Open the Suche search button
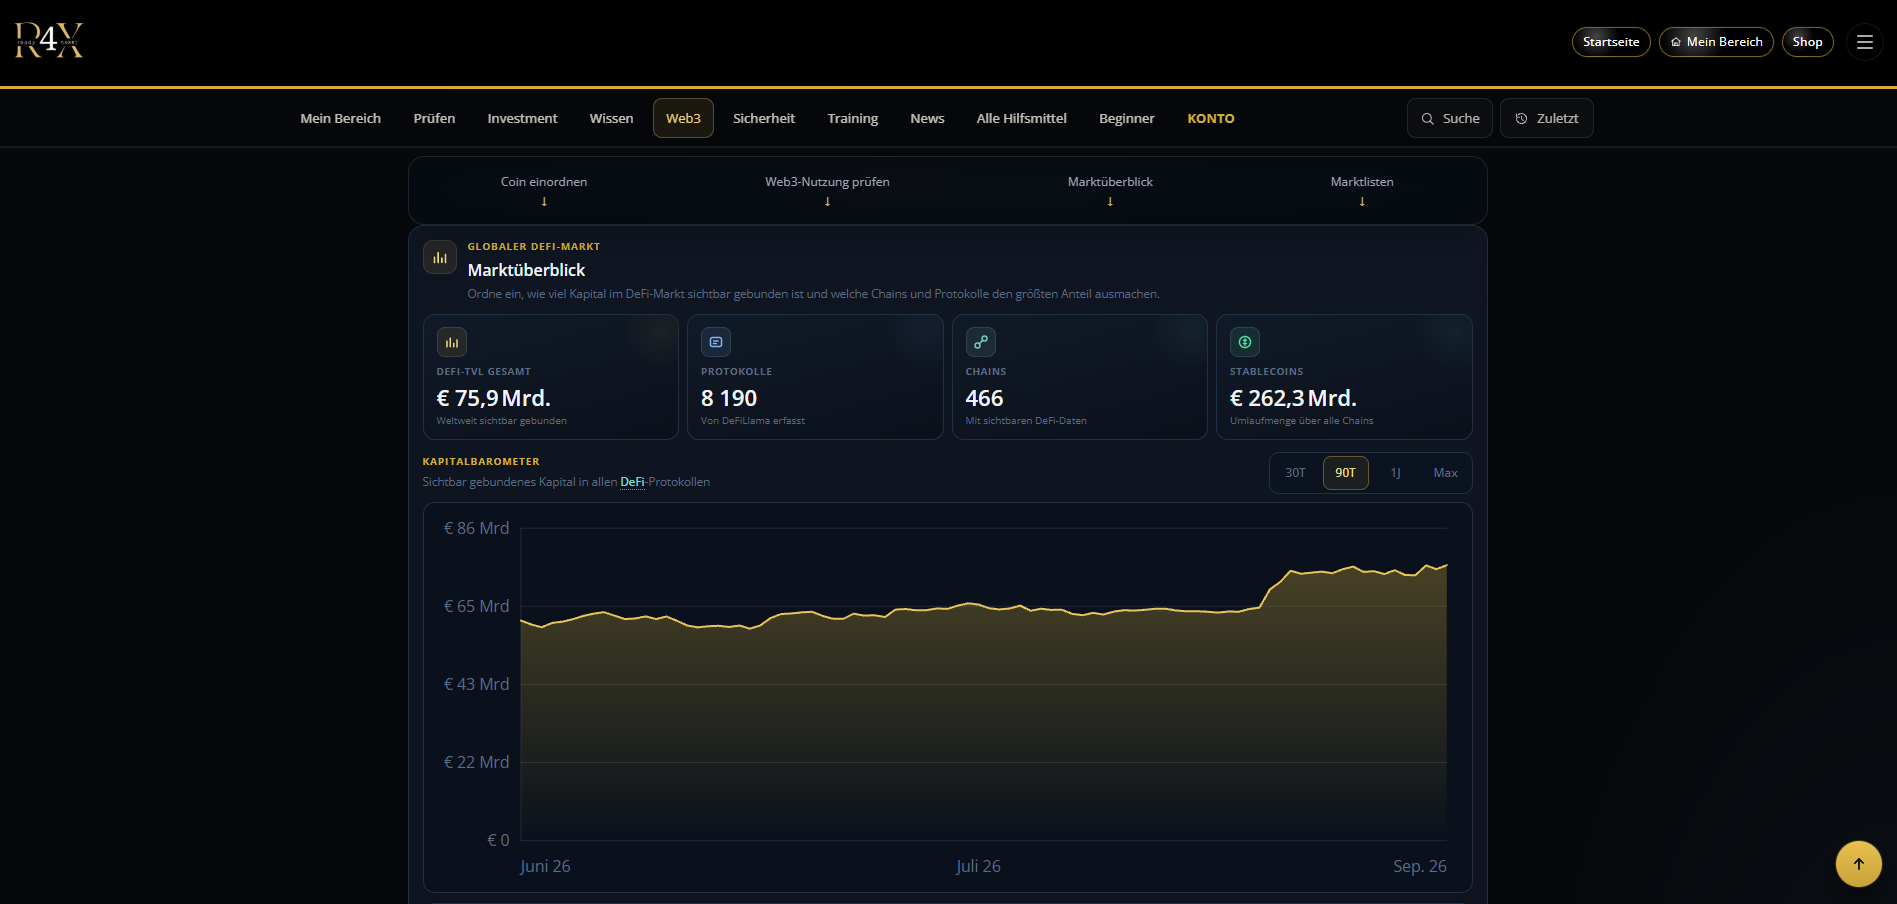Screen dimensions: 1897x904 pos(1450,118)
